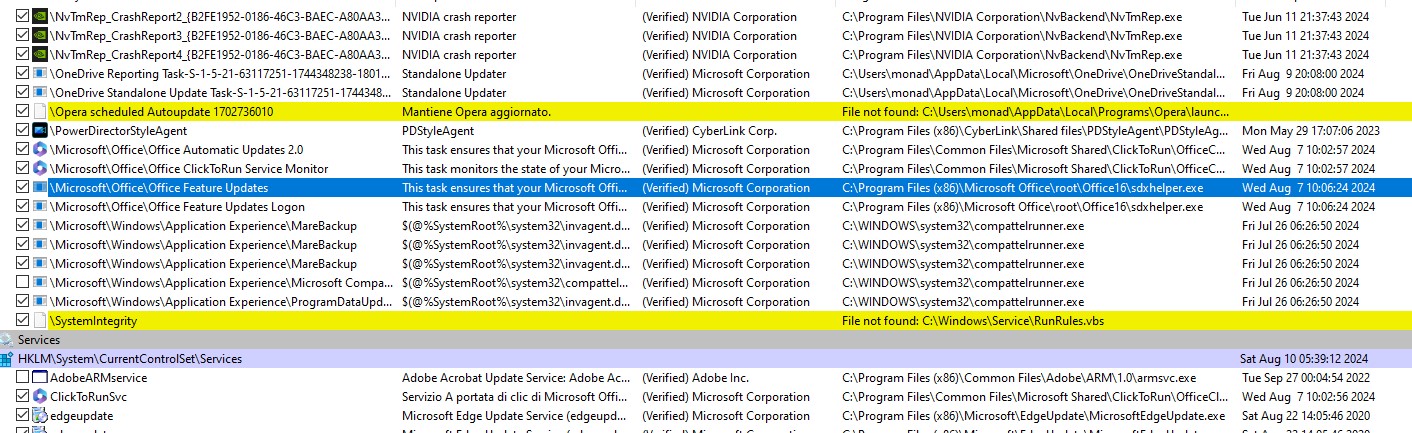Click the PowerDirectorStyleAgent icon
Screen dimensions: 1412x433
point(40,131)
